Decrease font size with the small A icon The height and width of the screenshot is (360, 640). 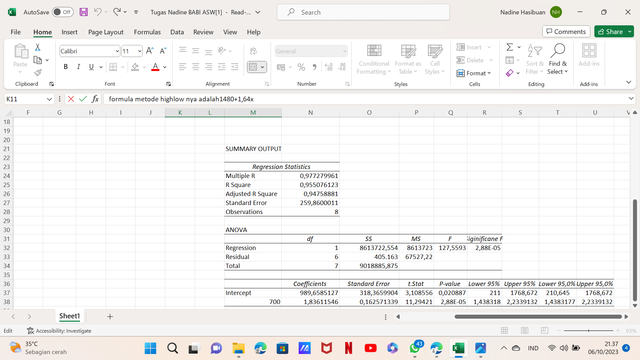coord(163,51)
